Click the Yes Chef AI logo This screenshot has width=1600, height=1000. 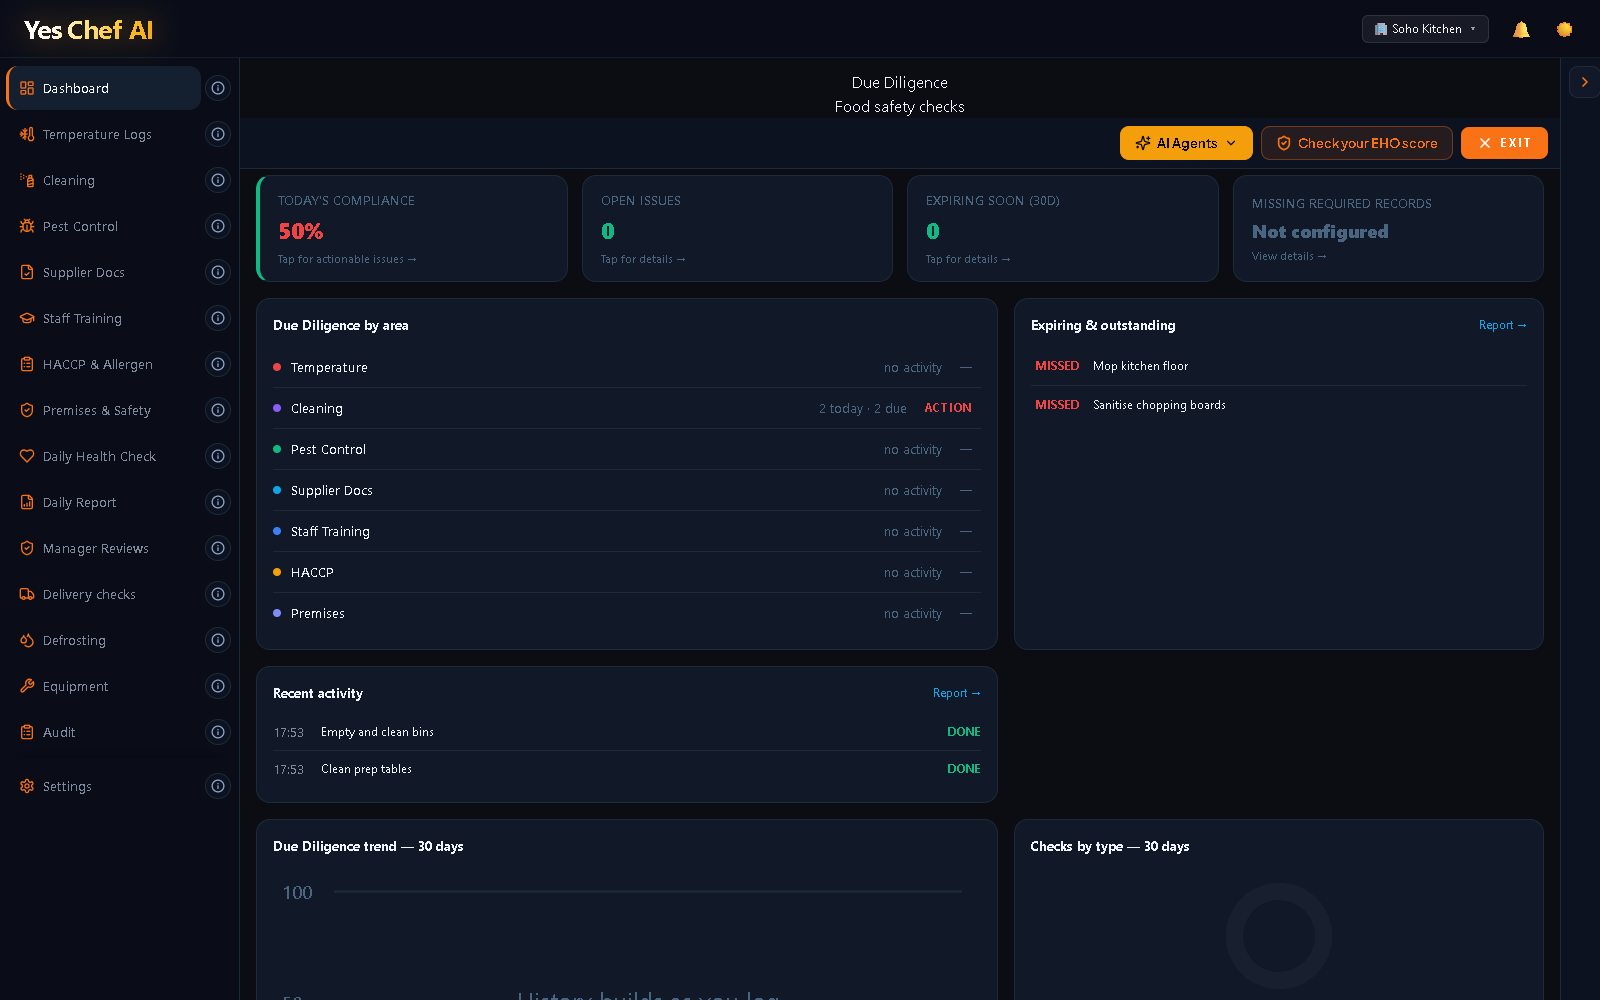(x=88, y=30)
